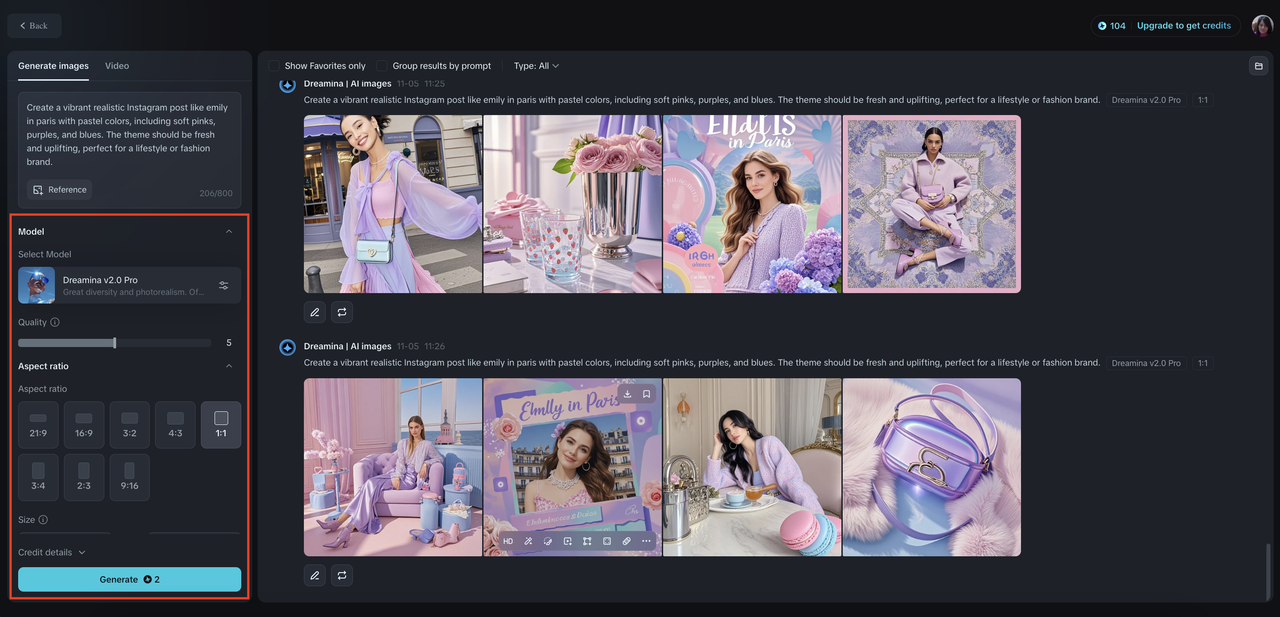Open model settings sliders icon
Viewport: 1280px width, 617px height.
[224, 286]
